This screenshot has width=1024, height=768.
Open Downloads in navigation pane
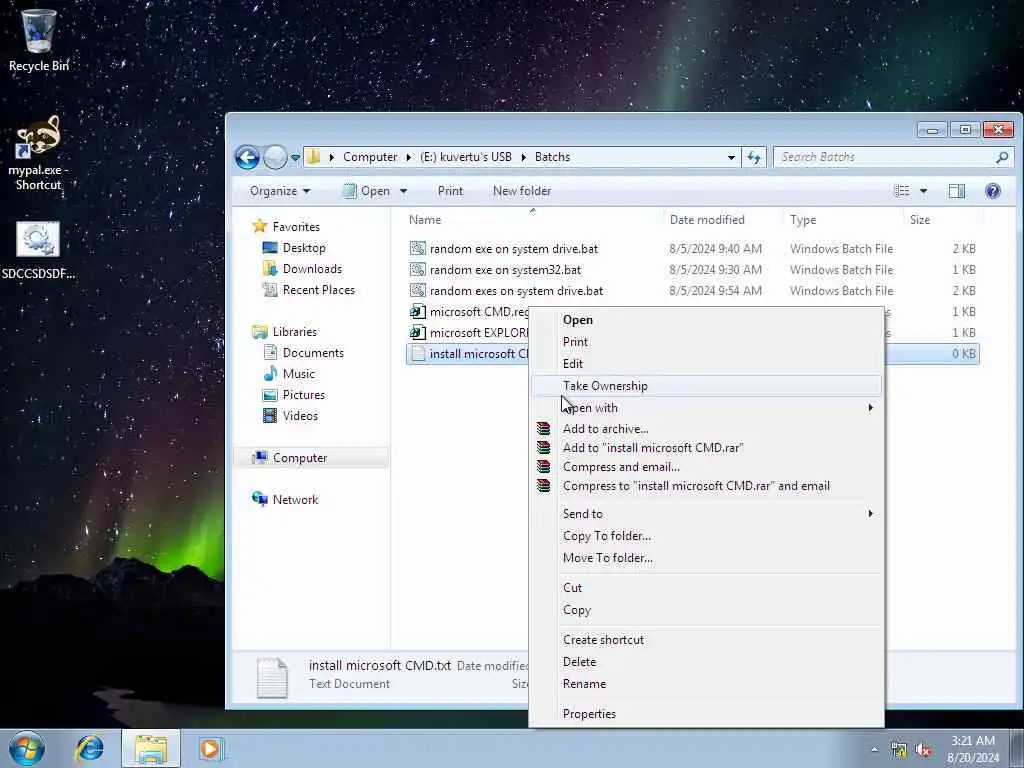coord(302,268)
